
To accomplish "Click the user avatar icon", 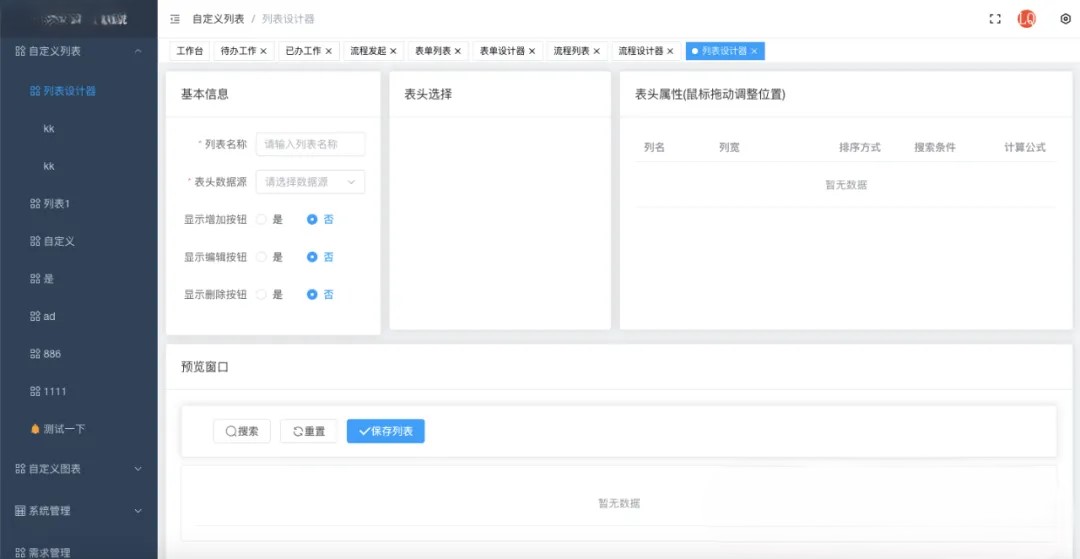I will (1026, 19).
